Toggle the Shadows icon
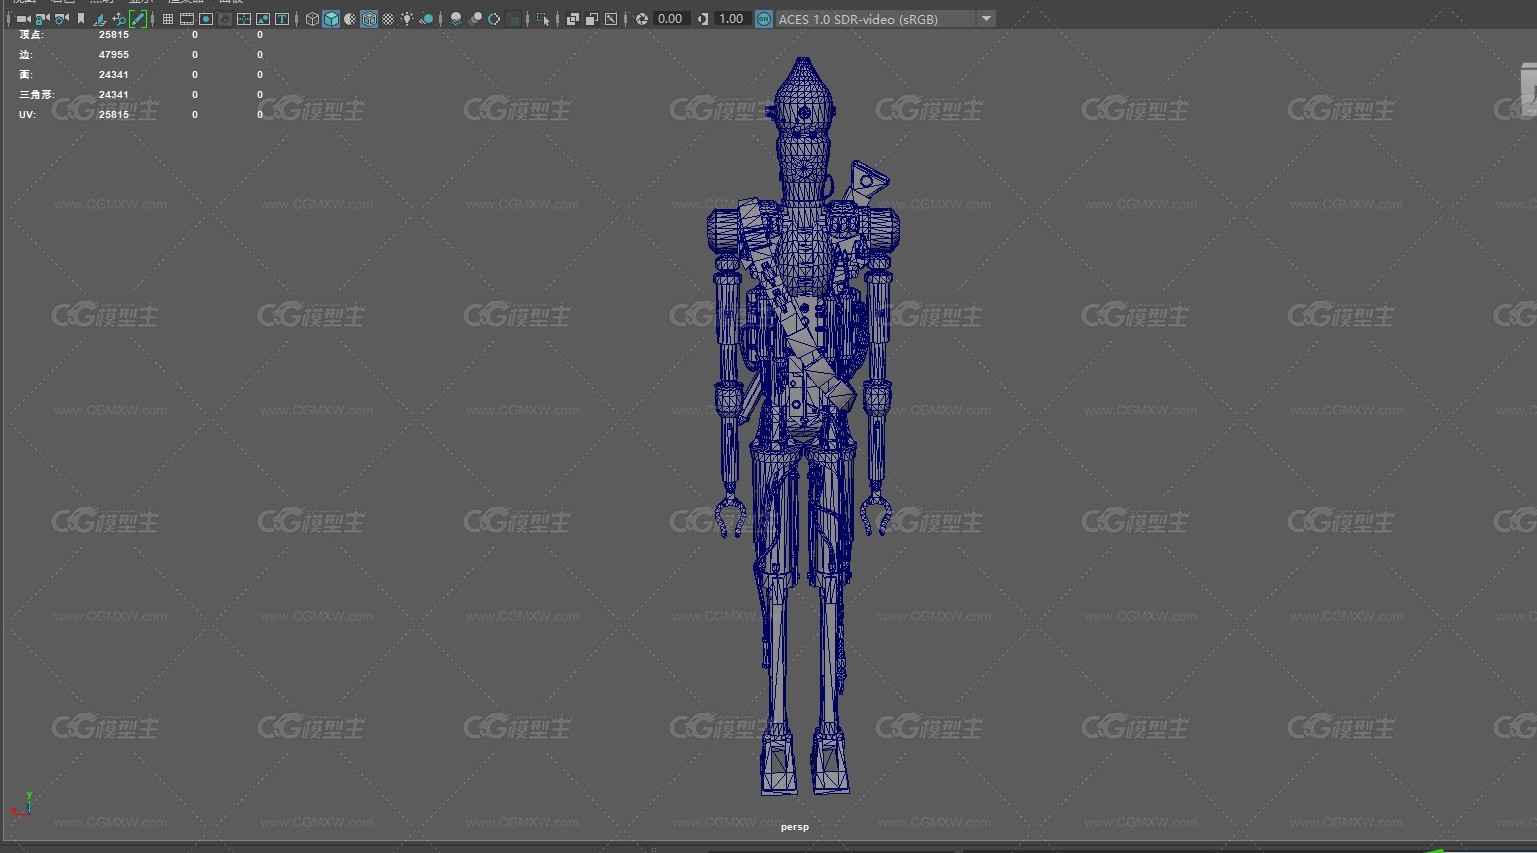The image size is (1537, 853). pyautogui.click(x=426, y=19)
